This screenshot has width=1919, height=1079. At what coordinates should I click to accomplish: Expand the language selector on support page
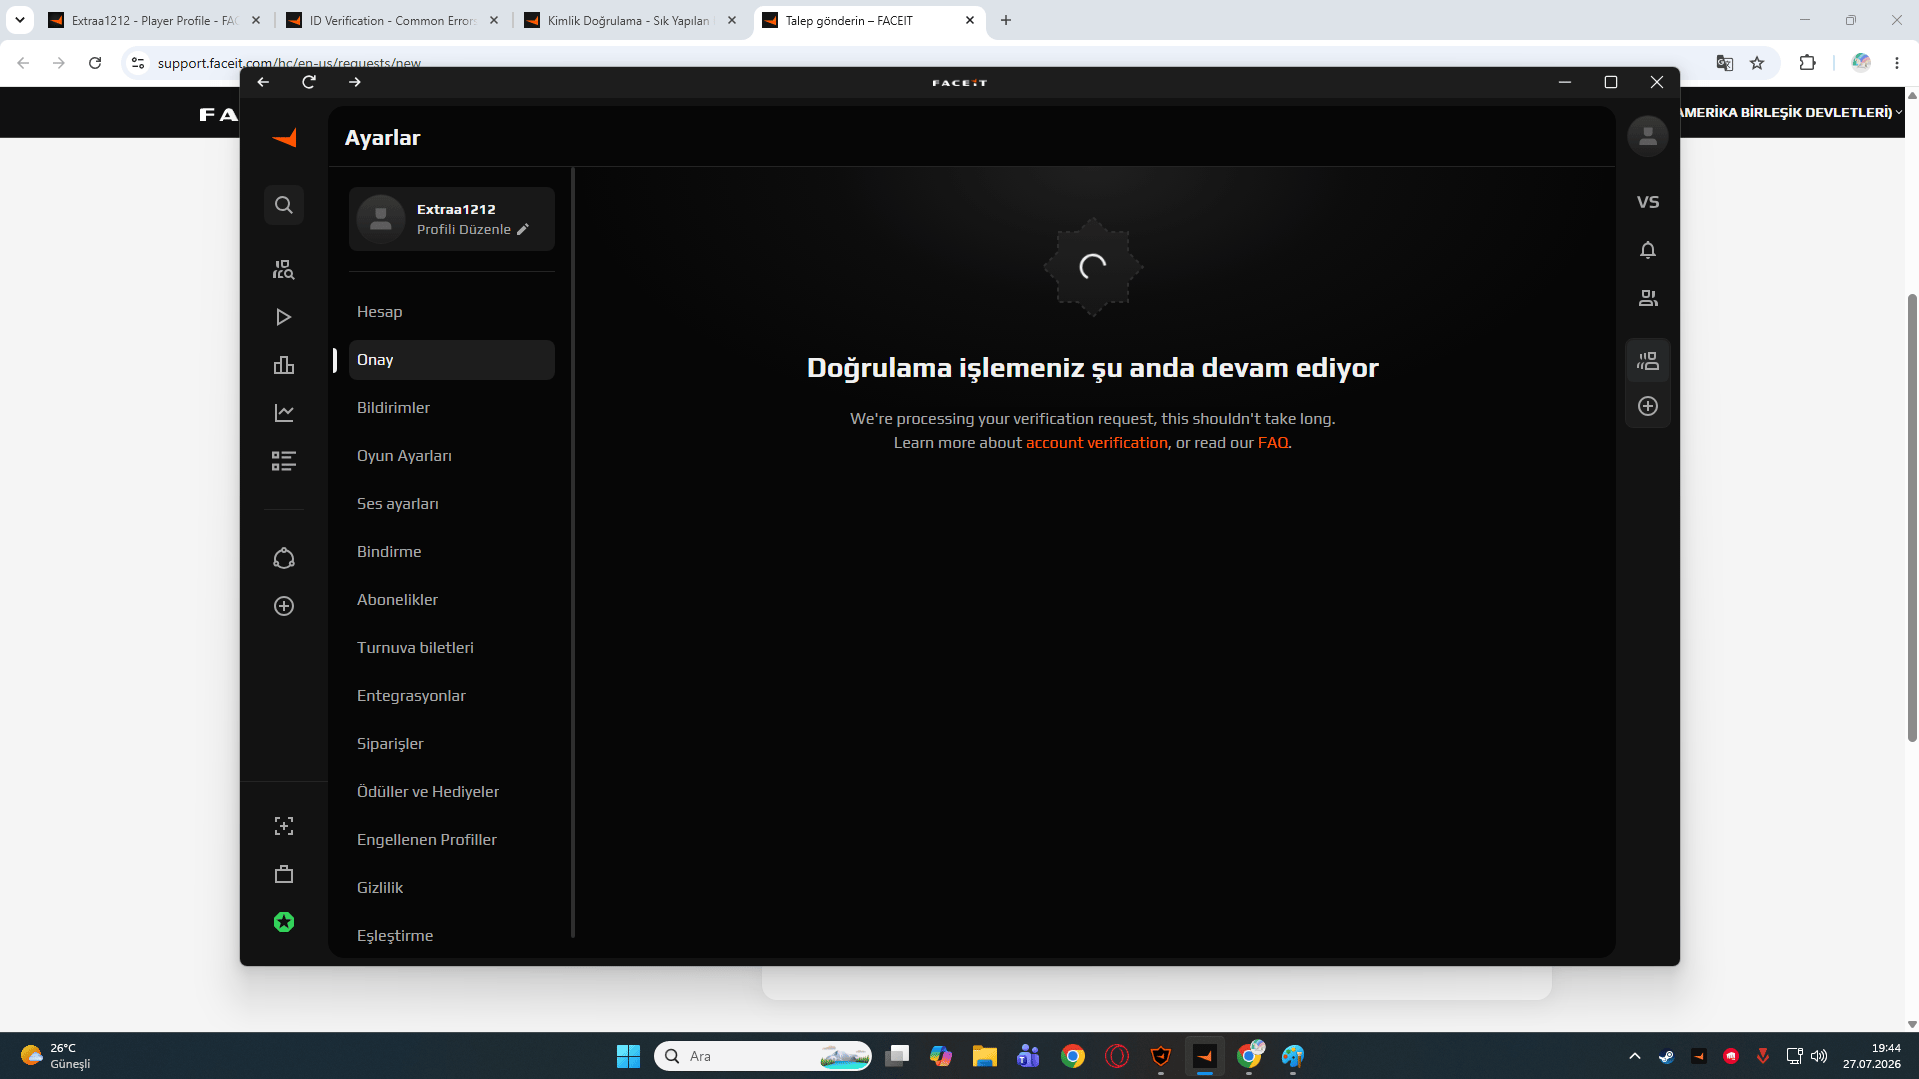point(1790,112)
